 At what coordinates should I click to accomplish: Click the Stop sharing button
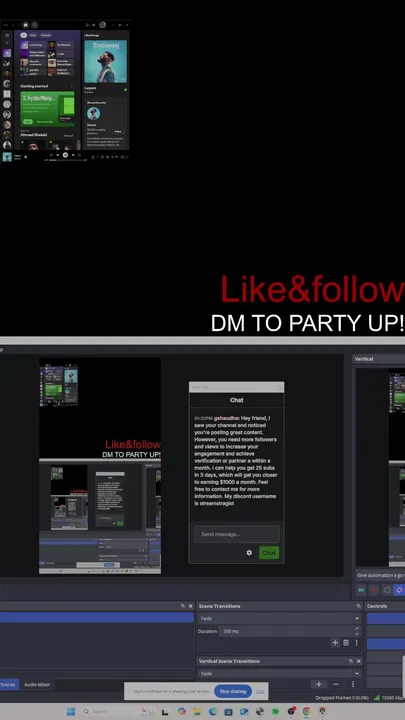point(233,691)
